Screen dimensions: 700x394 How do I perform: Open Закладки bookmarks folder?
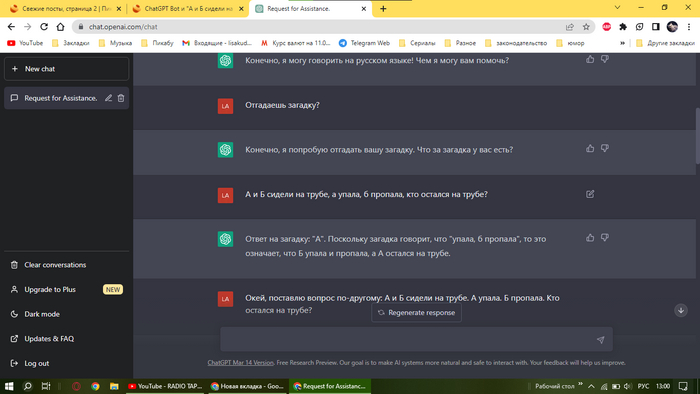(x=71, y=43)
